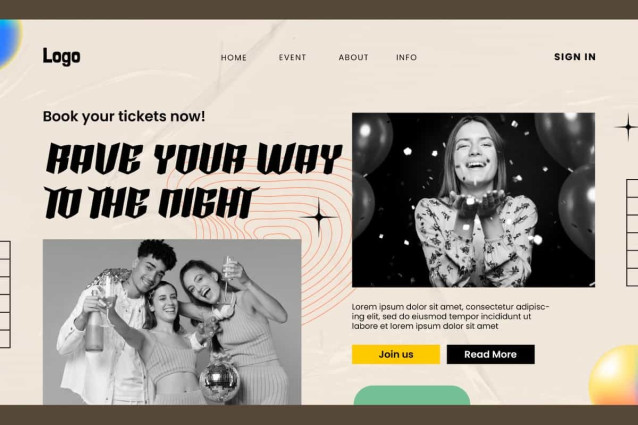Click the black Read More button
Screen dimensions: 638x425
point(491,354)
